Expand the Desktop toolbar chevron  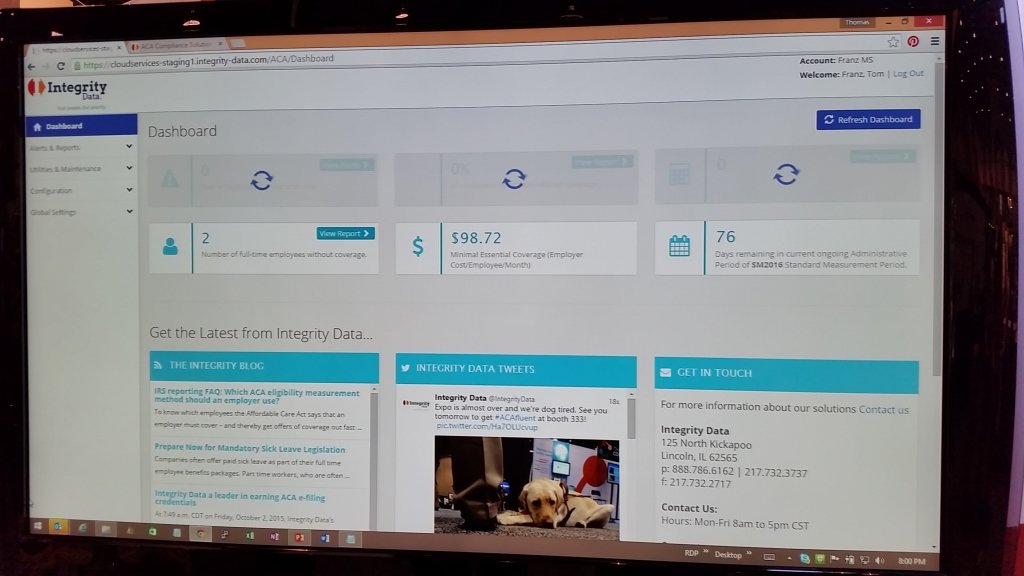(748, 553)
